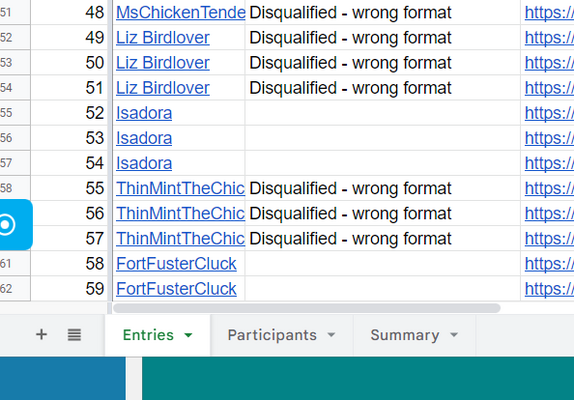
Task: Add a new sheet with plus icon
Action: (41, 334)
